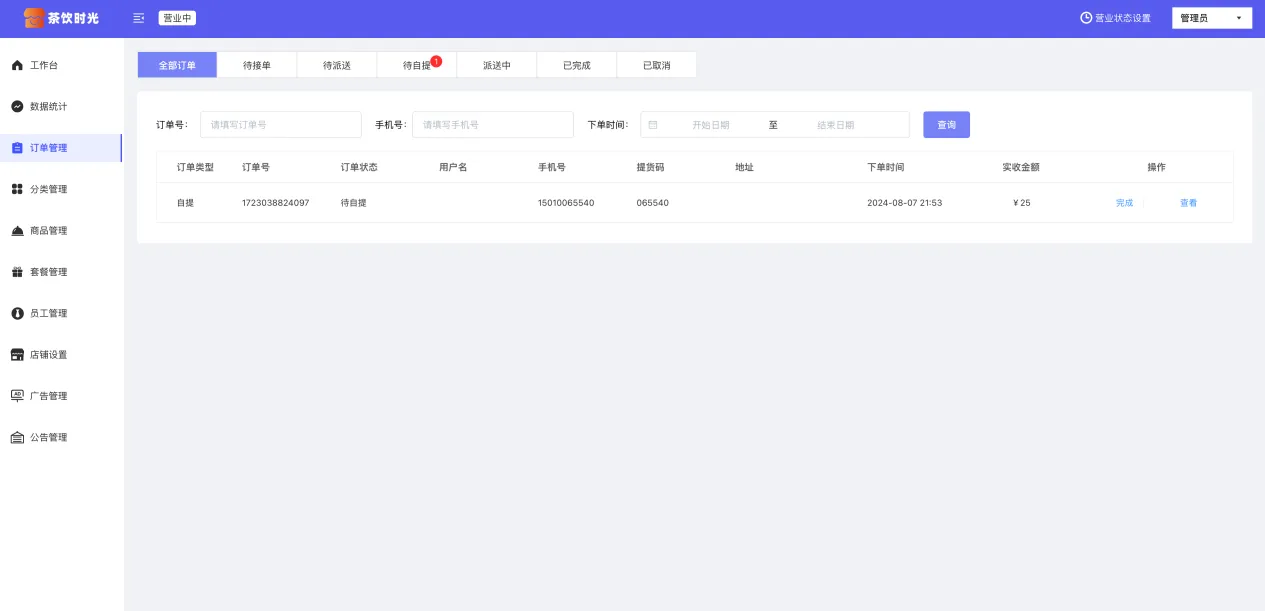1265x611 pixels.
Task: Open the 开始日期 date picker
Action: coord(710,125)
